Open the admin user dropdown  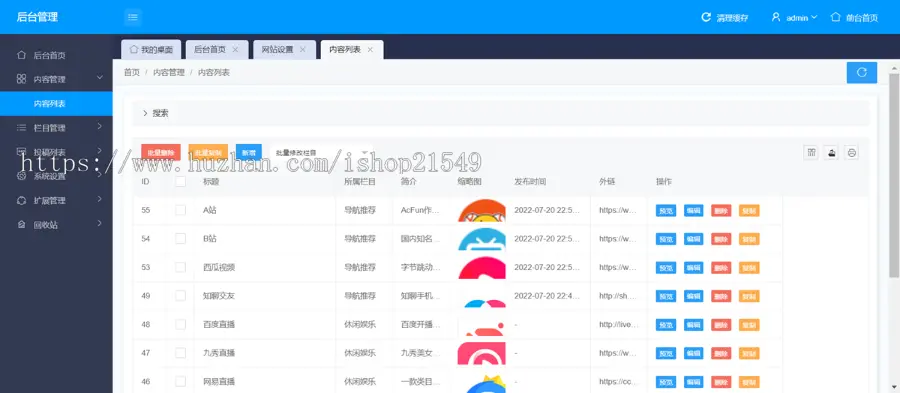tap(794, 18)
